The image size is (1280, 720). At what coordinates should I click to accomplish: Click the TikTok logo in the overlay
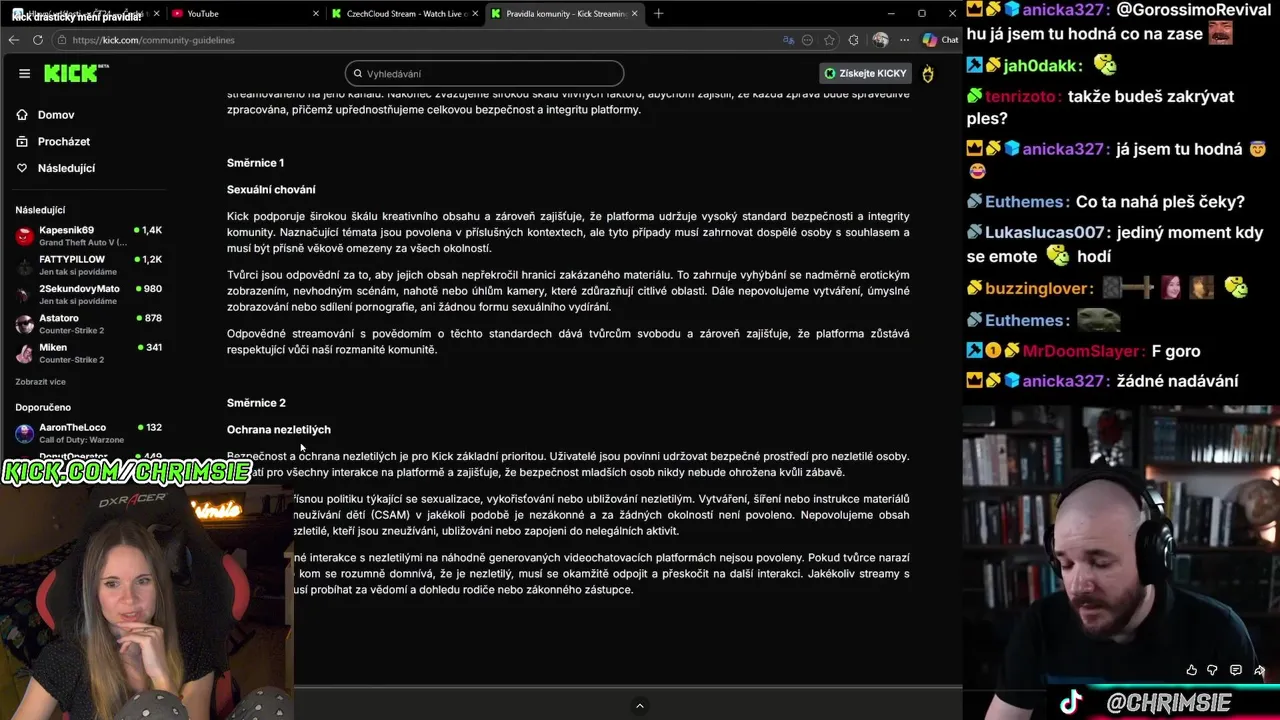1071,702
